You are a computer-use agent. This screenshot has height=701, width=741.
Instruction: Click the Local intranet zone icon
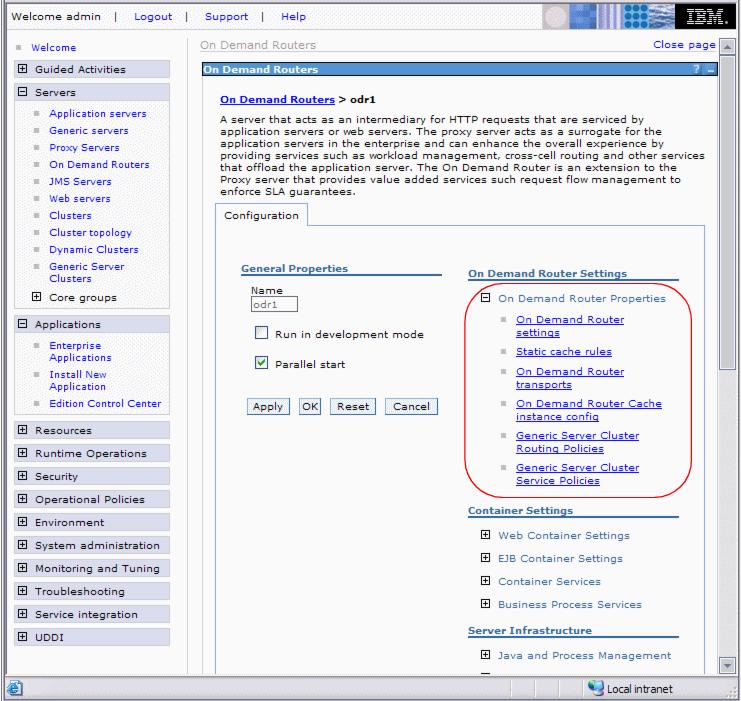595,688
